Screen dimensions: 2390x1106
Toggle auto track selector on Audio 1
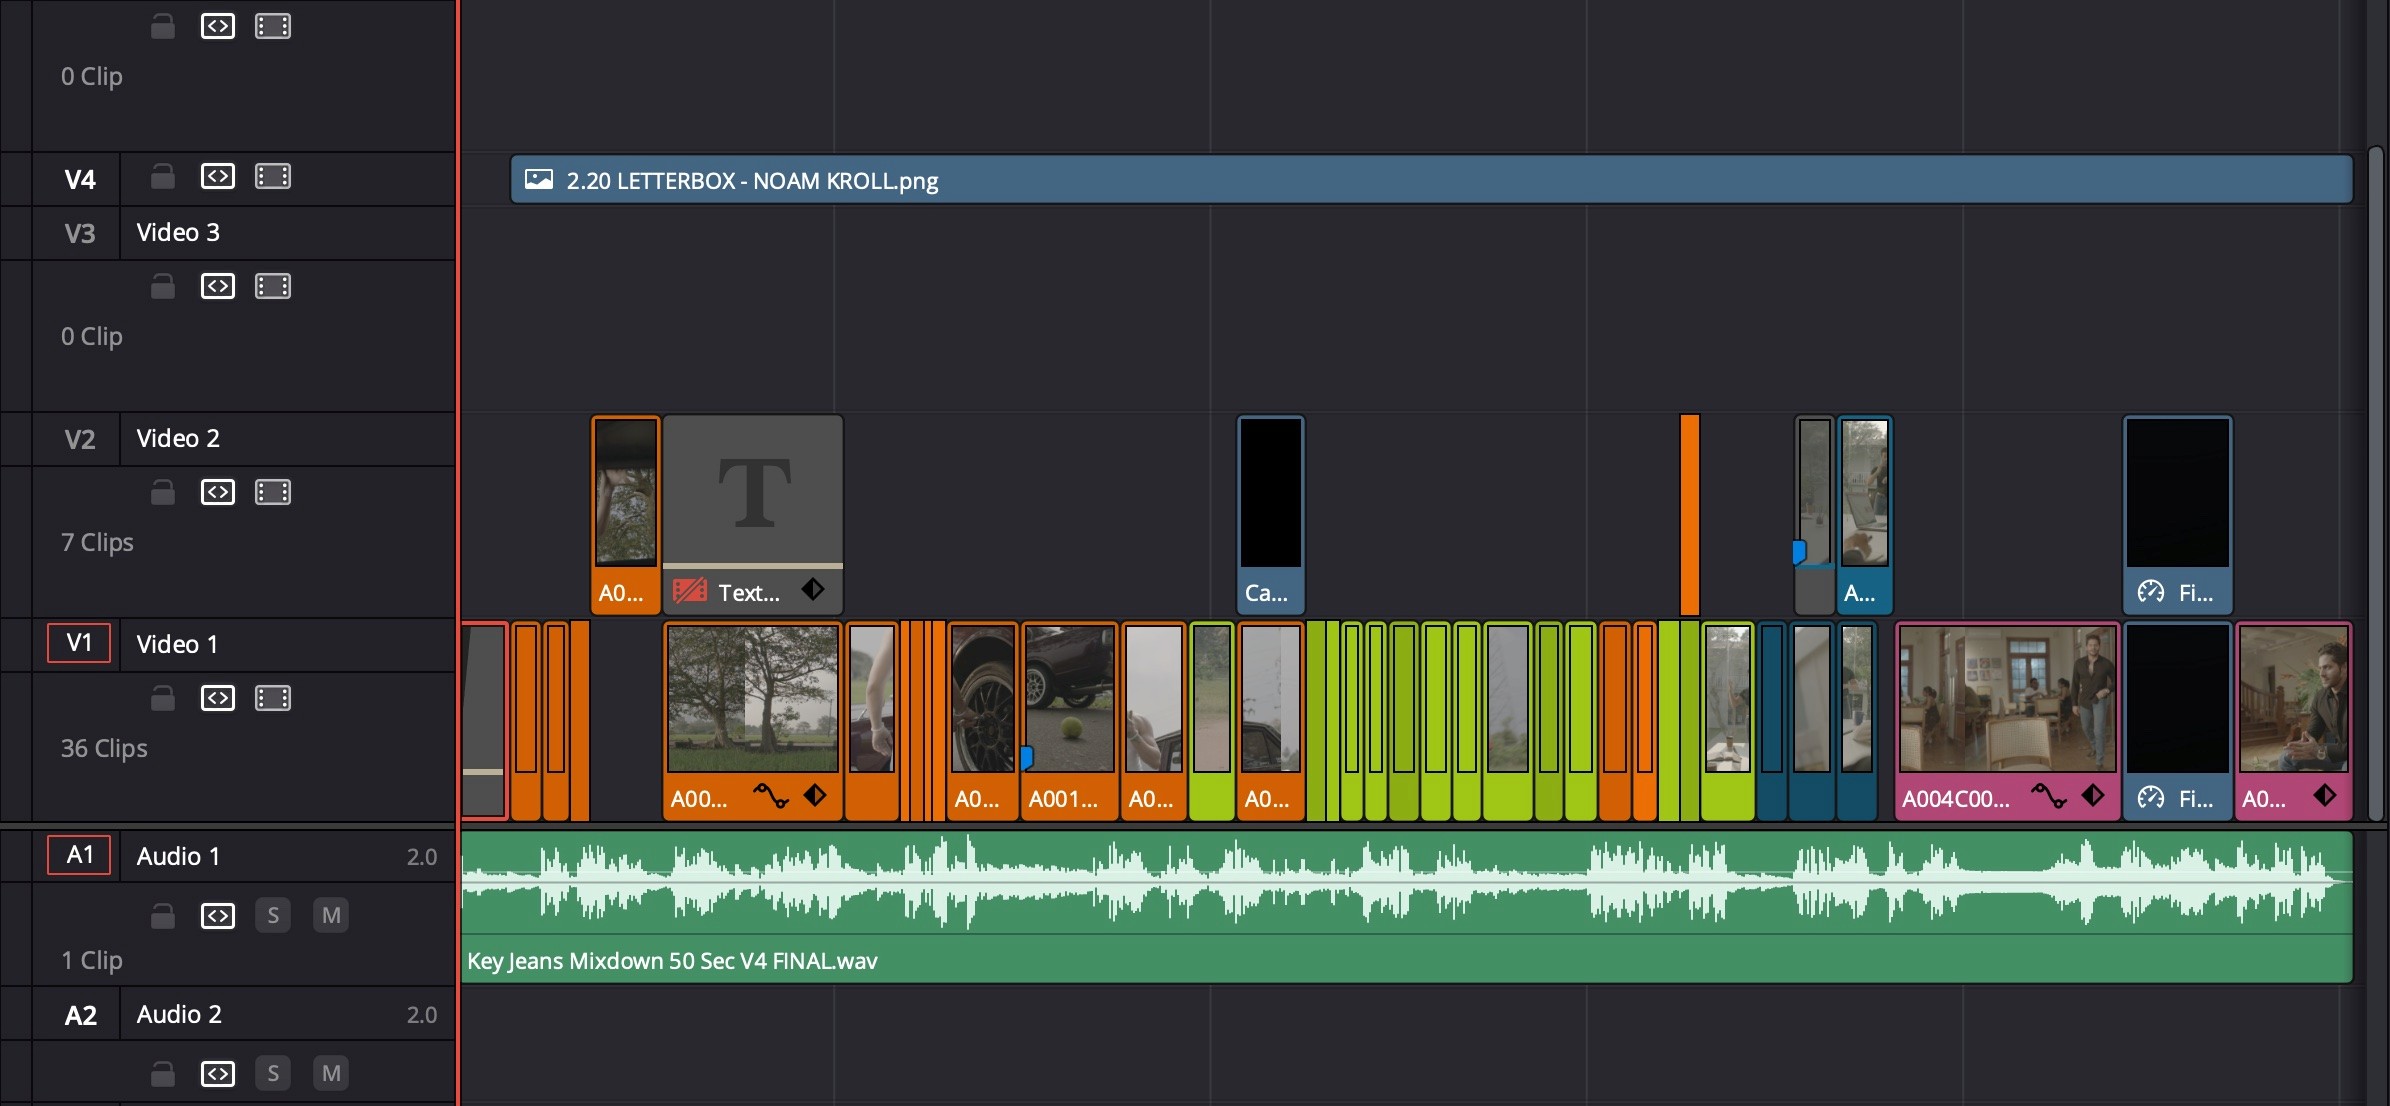click(218, 915)
